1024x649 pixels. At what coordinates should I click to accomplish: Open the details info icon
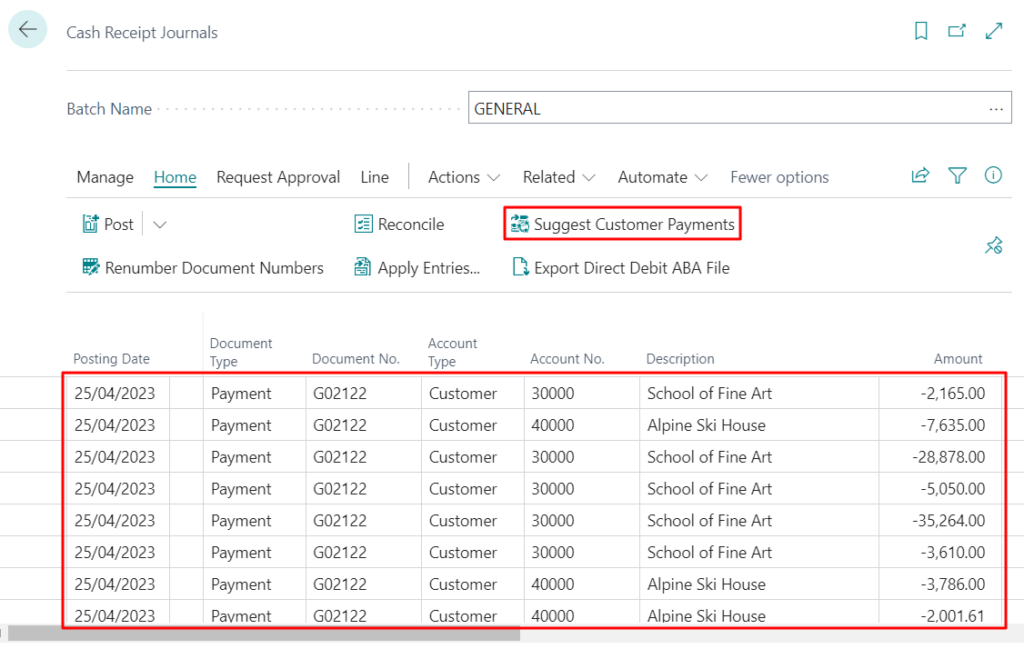pos(993,175)
